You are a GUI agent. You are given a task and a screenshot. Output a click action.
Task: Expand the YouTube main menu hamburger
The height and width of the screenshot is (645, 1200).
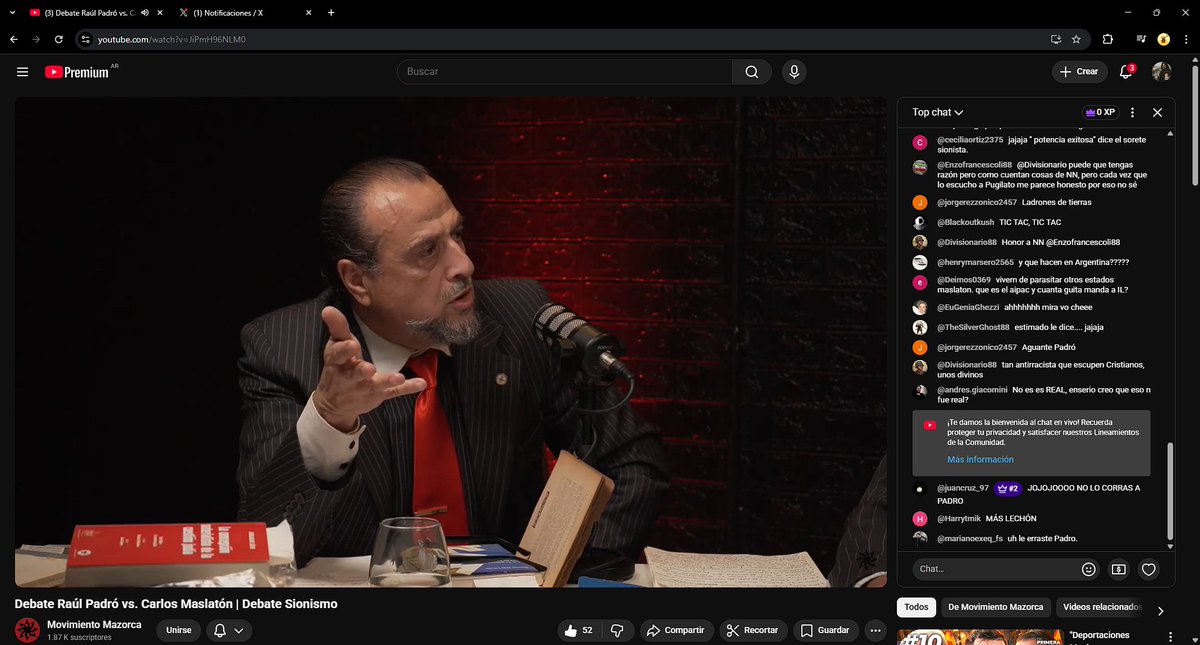pyautogui.click(x=22, y=71)
